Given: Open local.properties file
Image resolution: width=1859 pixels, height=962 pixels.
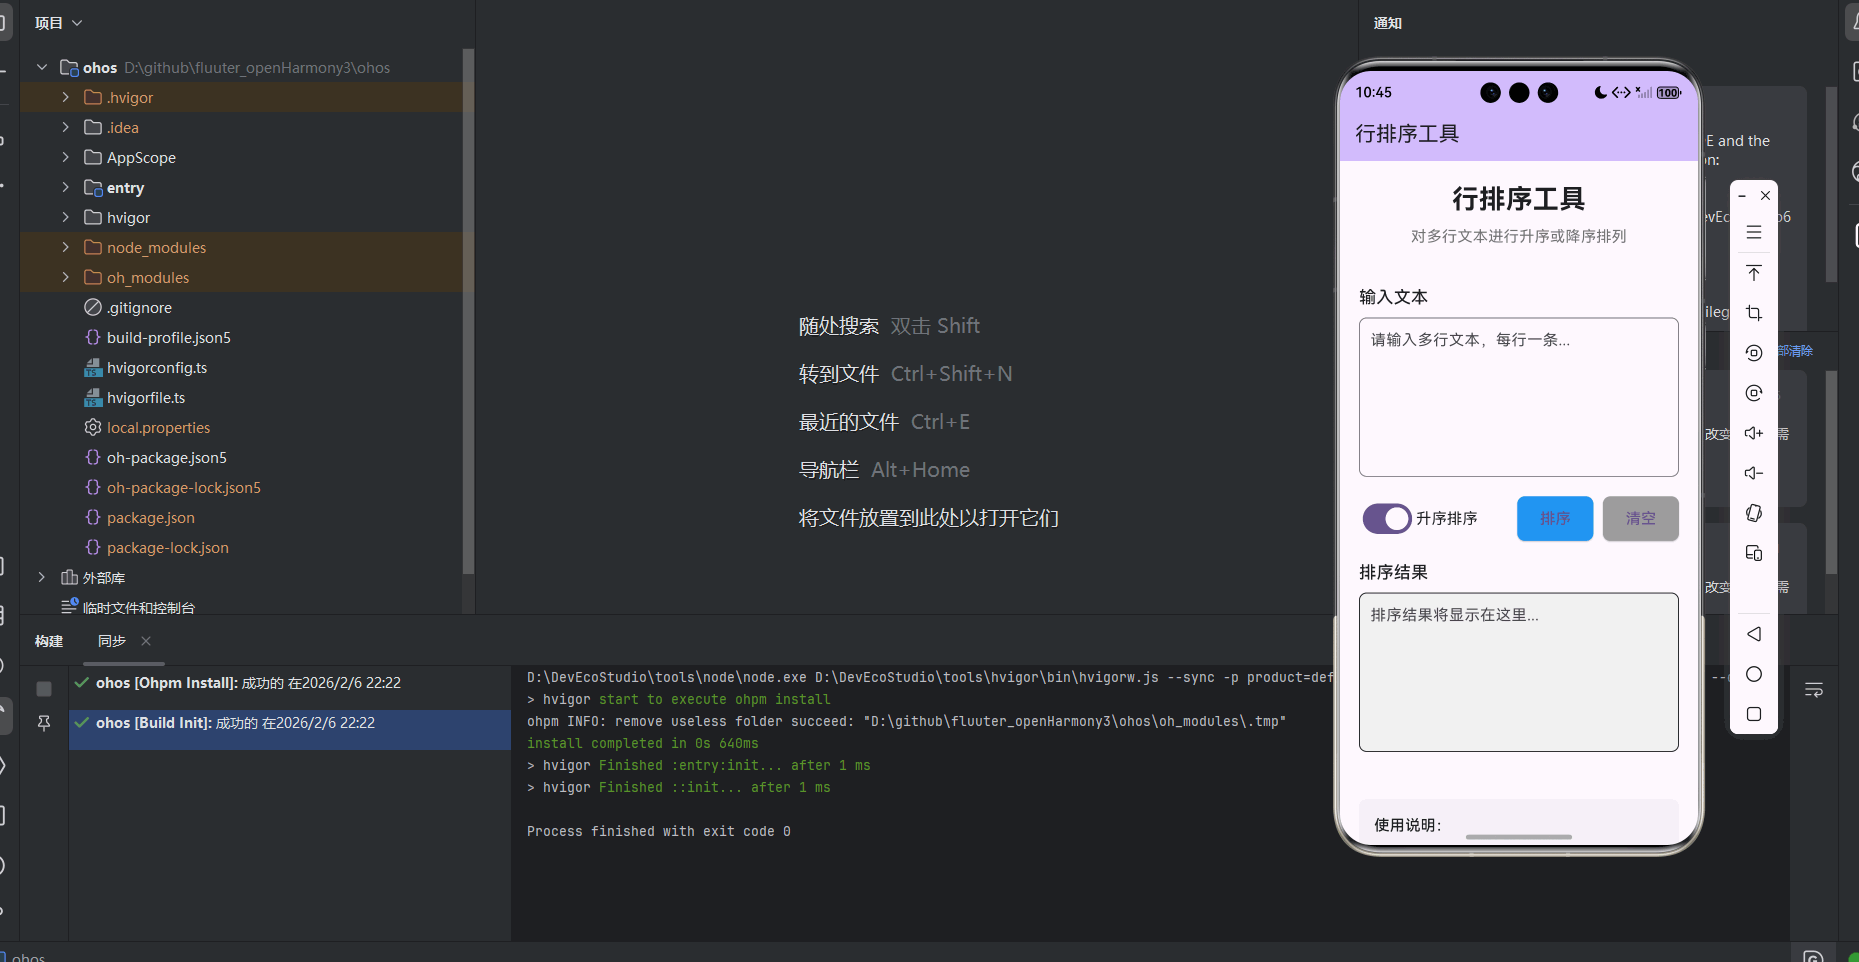Looking at the screenshot, I should (x=158, y=427).
